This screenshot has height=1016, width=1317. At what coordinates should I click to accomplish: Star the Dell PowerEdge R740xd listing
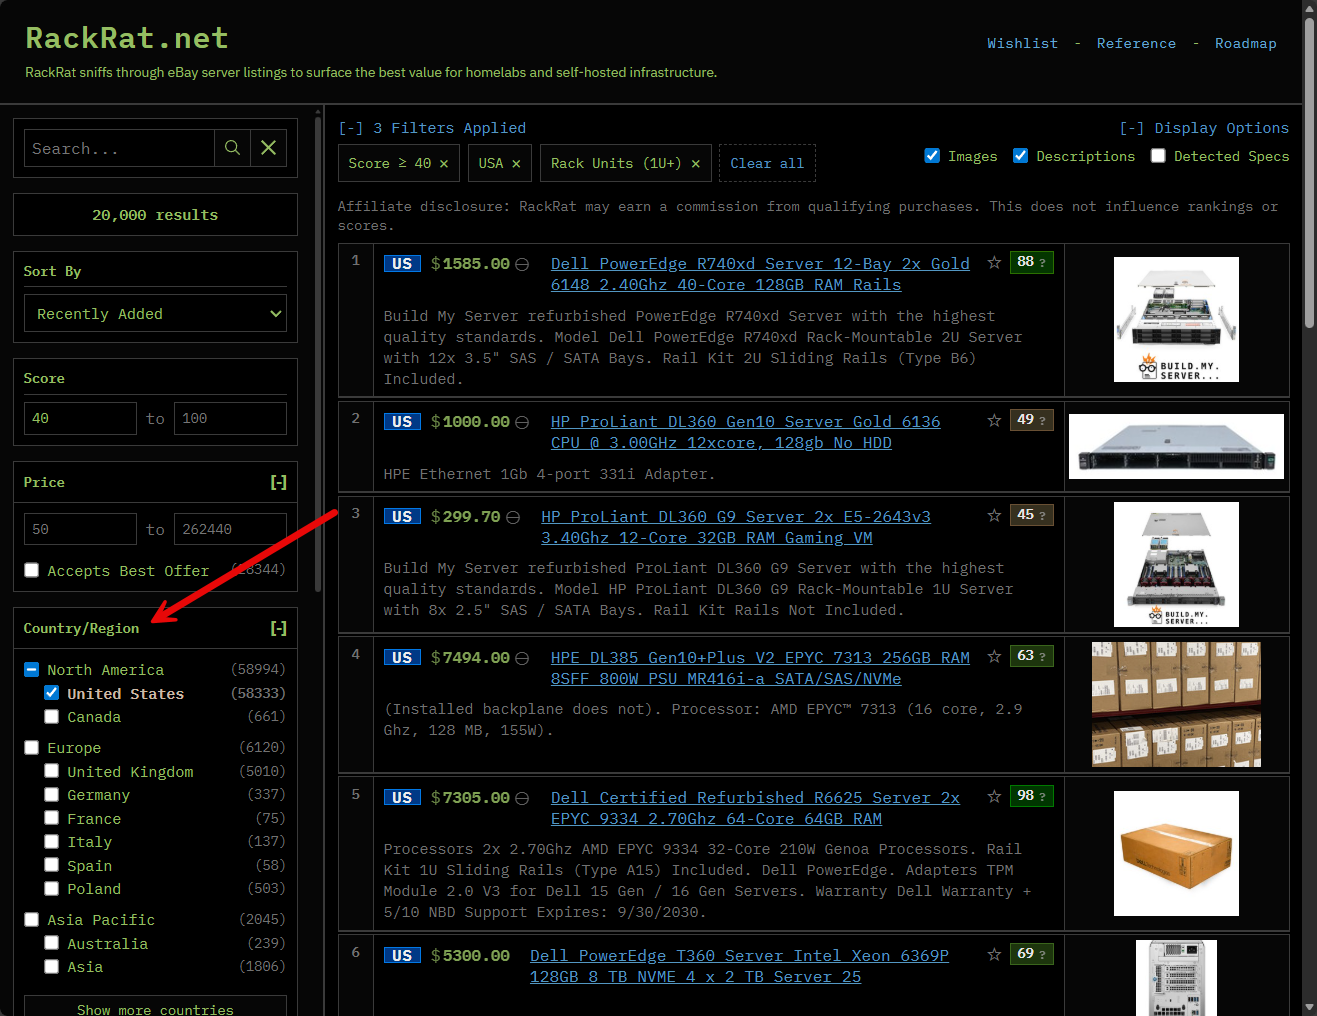(994, 262)
